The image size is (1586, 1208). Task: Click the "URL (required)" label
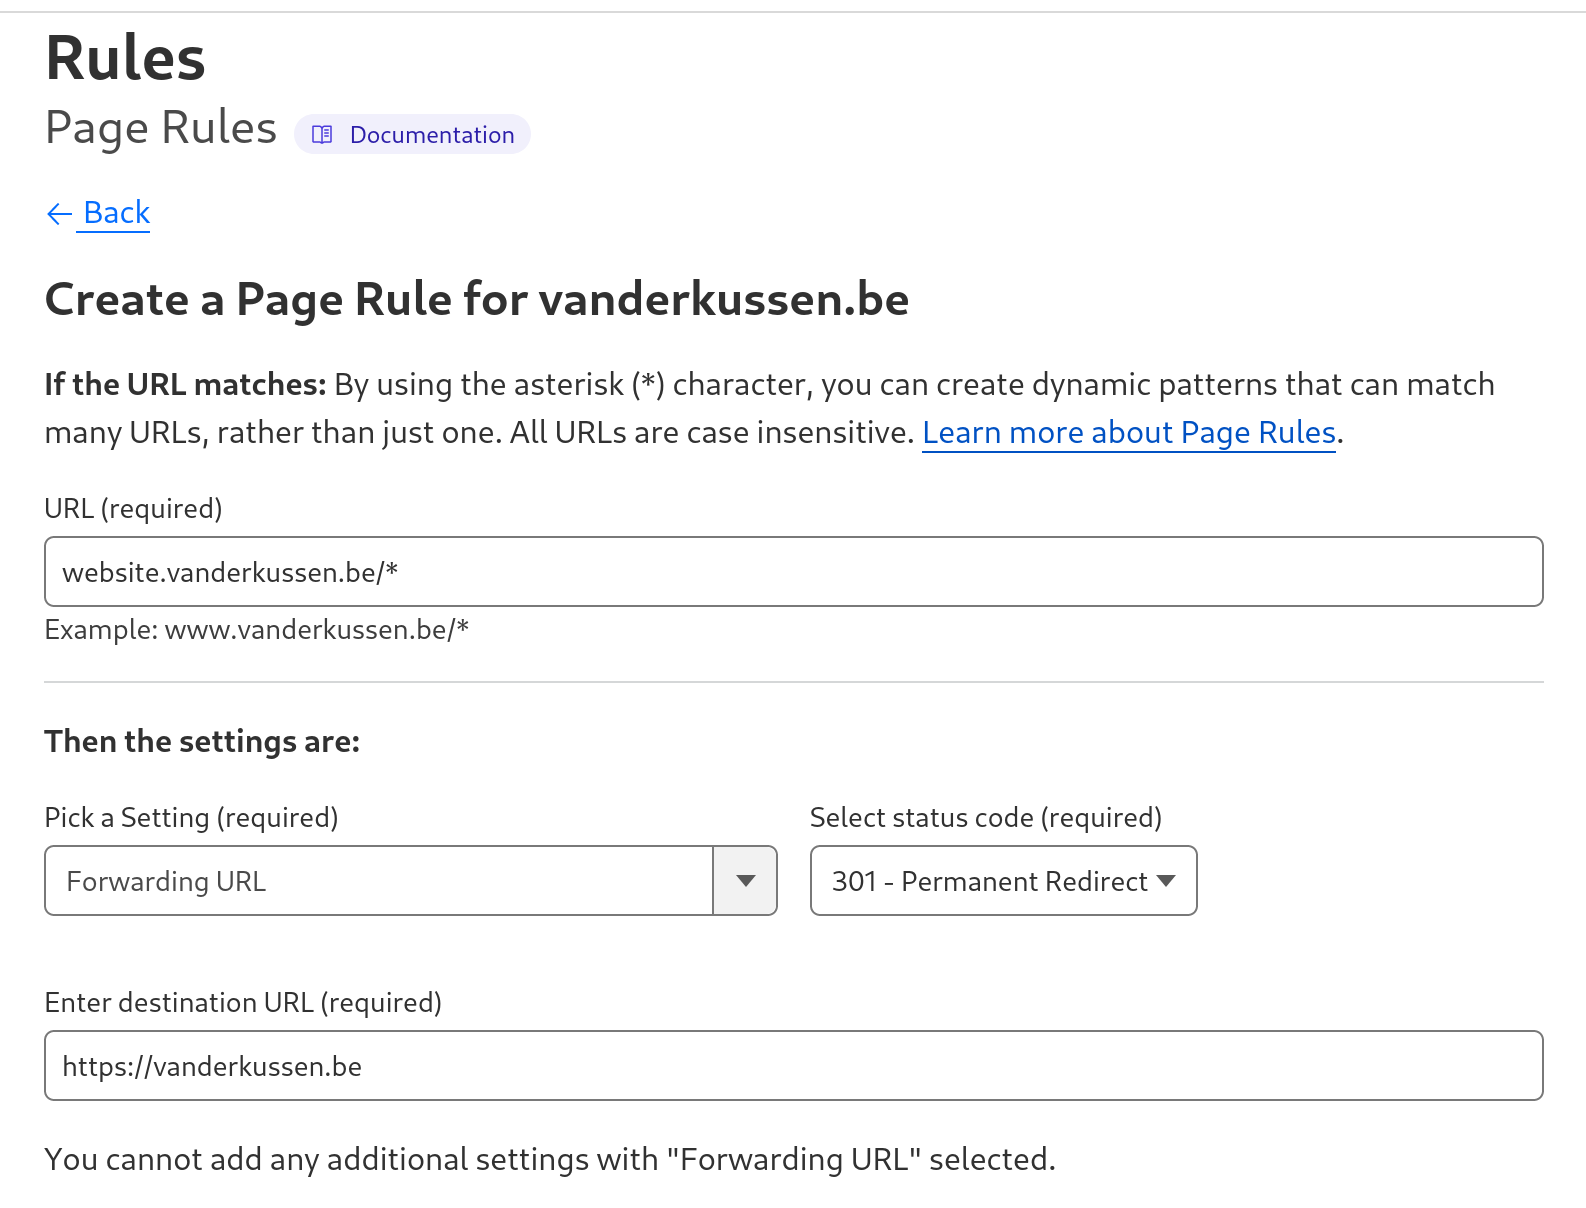pyautogui.click(x=133, y=509)
